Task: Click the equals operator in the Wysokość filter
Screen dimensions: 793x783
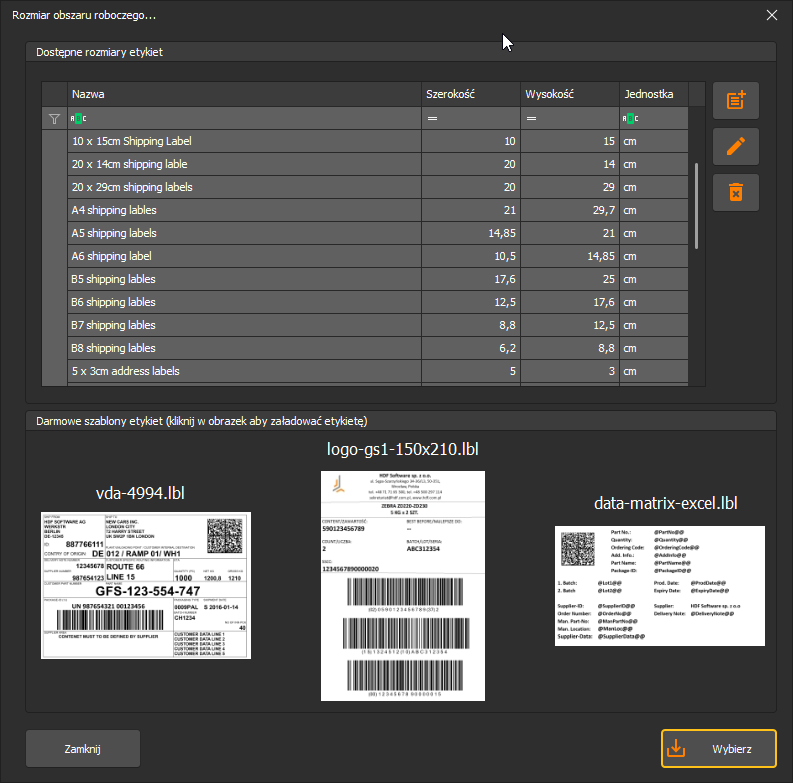Action: tap(531, 118)
